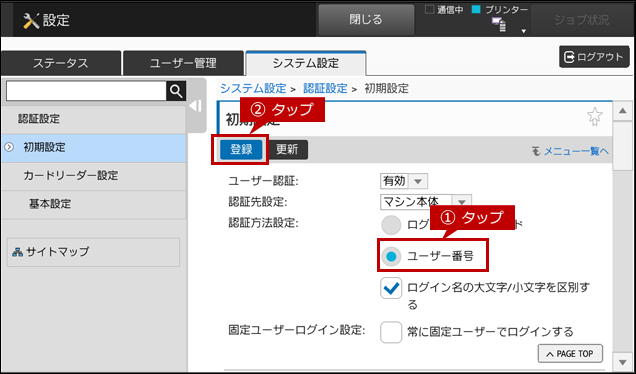The height and width of the screenshot is (374, 636).
Task: Select the システム設定 tab
Action: 306,63
